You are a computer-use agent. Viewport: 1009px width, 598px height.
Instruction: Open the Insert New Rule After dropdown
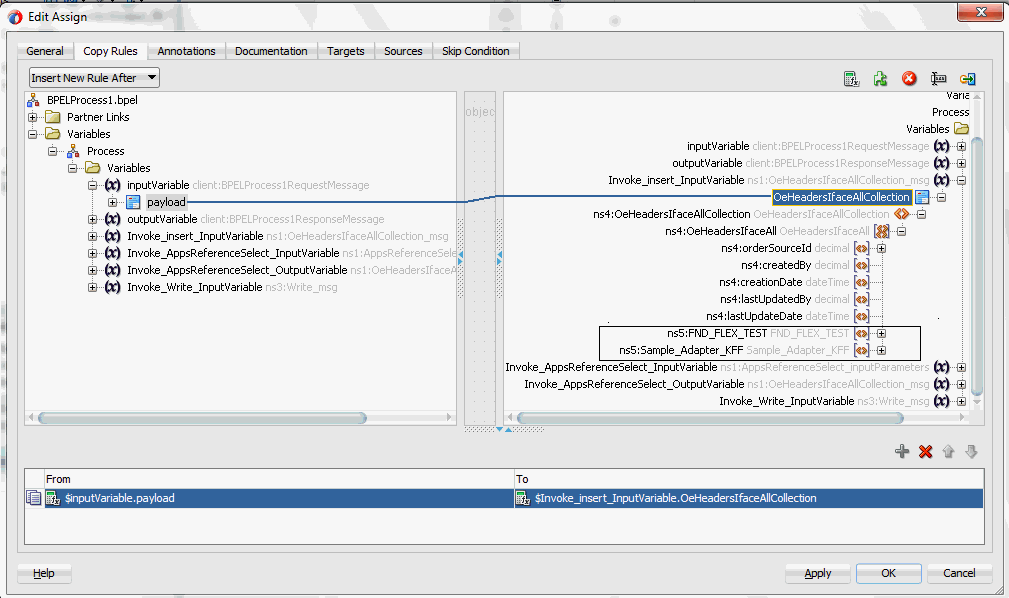click(95, 78)
